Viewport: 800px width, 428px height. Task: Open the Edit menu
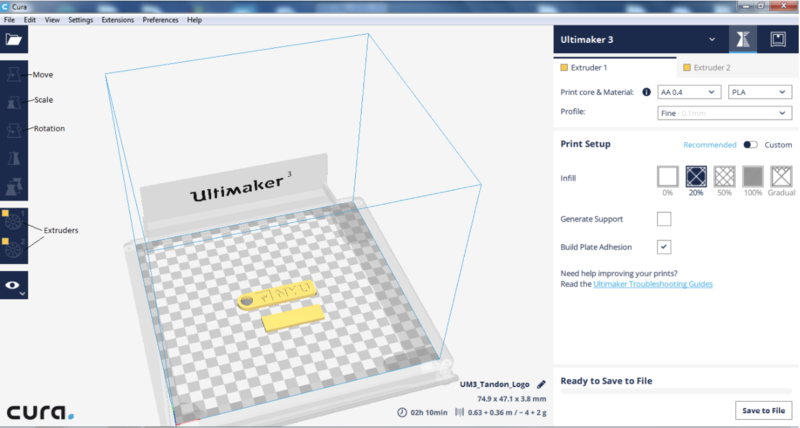[30, 20]
